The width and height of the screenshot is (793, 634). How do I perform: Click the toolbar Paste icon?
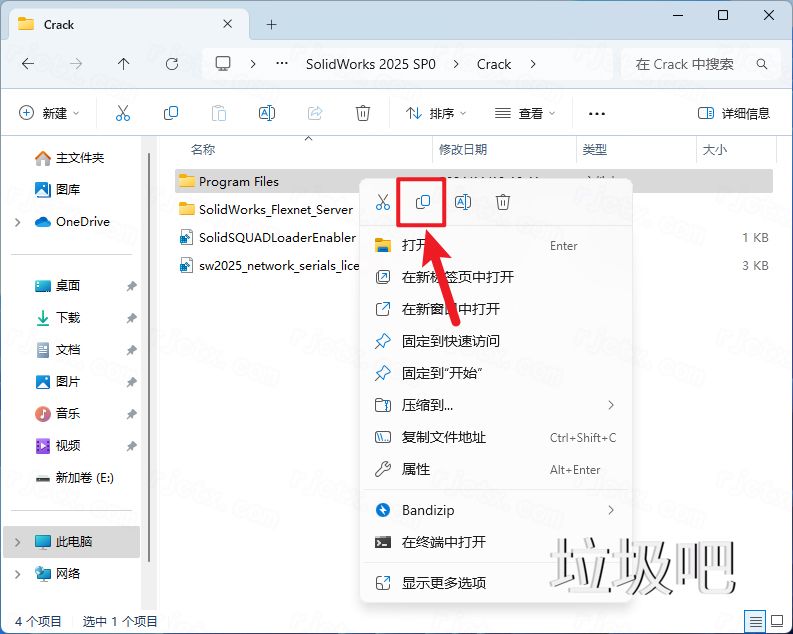tap(218, 113)
